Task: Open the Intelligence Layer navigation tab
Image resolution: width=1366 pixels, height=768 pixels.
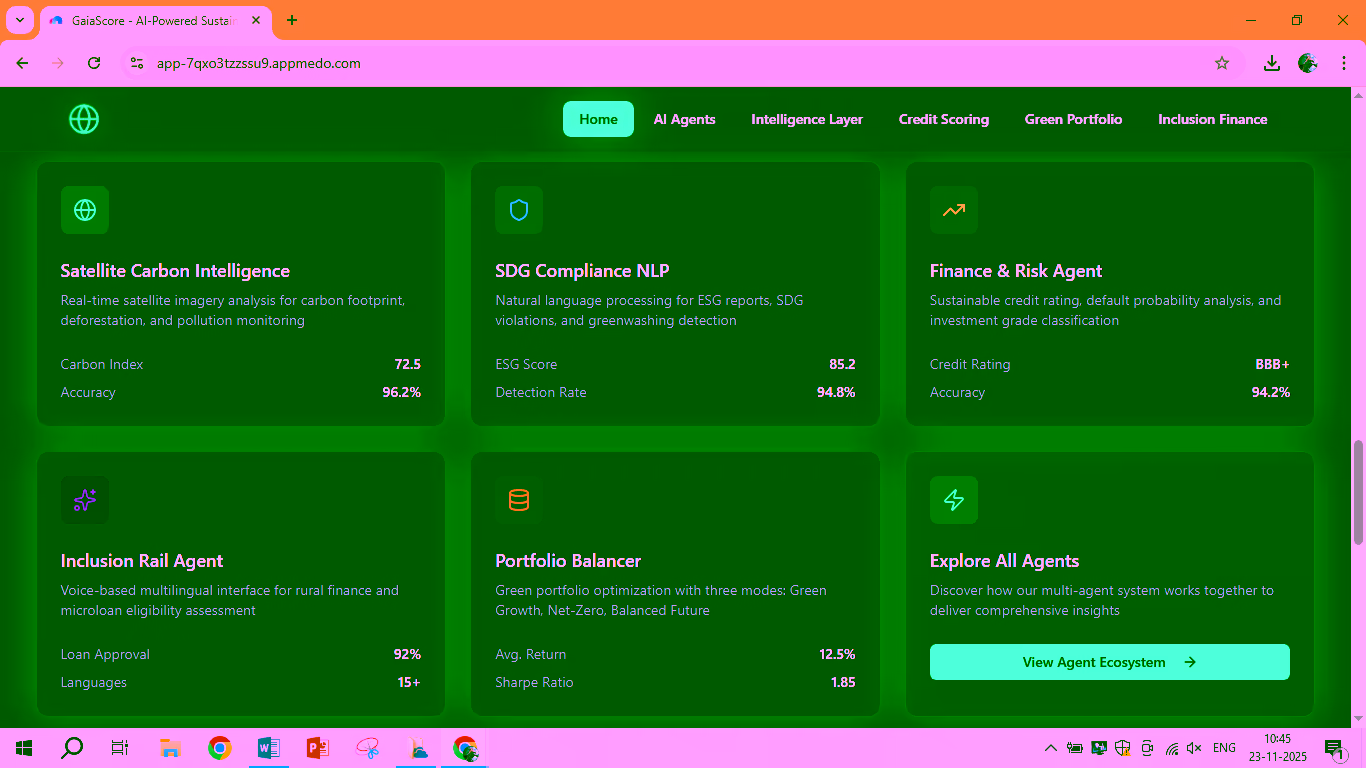Action: (807, 119)
